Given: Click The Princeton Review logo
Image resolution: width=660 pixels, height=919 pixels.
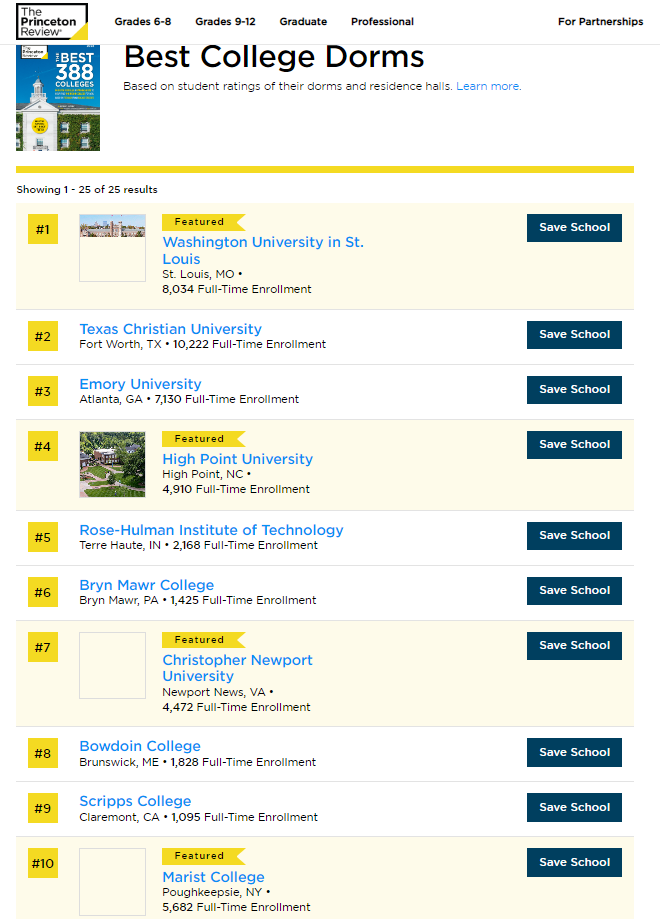Looking at the screenshot, I should [x=52, y=22].
